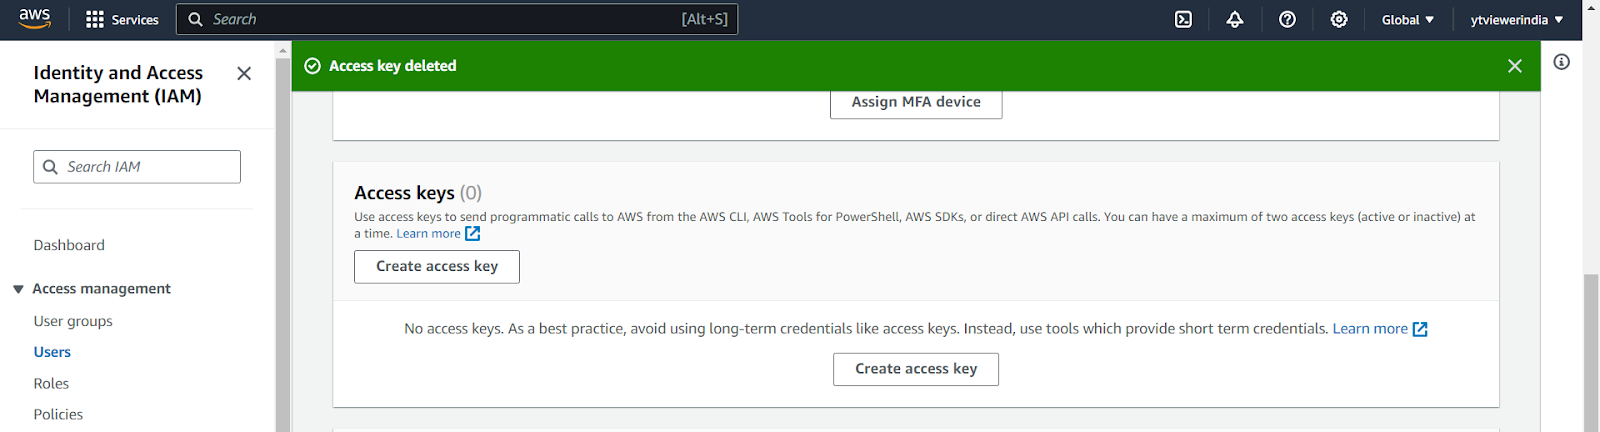Dismiss the Access key deleted banner
This screenshot has height=432, width=1600.
pyautogui.click(x=1514, y=66)
